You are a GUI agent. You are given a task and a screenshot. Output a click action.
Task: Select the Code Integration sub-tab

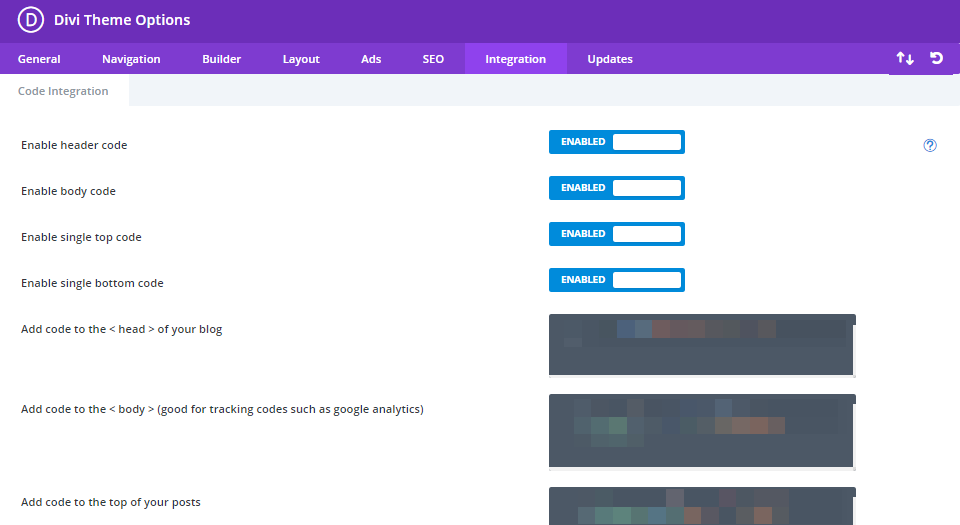64,91
